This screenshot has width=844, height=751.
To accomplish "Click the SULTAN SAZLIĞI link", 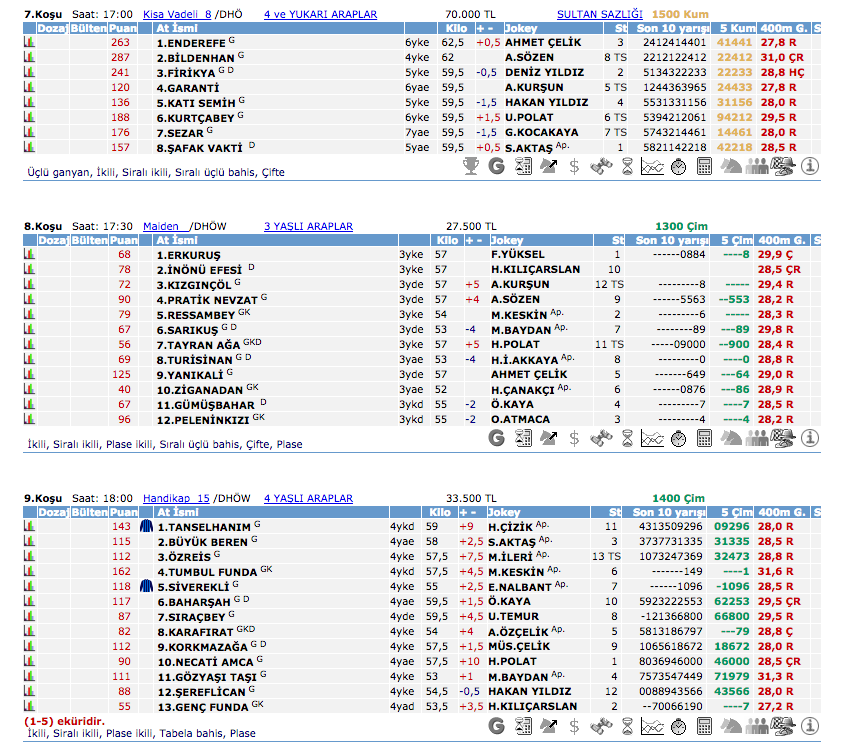I will [x=599, y=15].
